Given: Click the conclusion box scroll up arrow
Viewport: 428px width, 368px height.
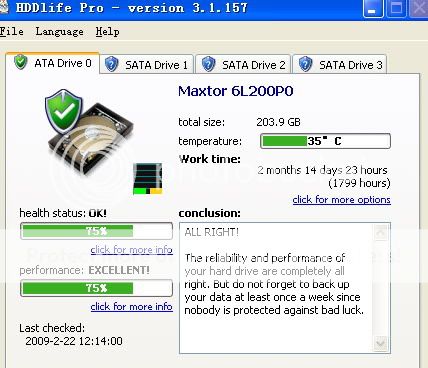Looking at the screenshot, I should coord(381,232).
